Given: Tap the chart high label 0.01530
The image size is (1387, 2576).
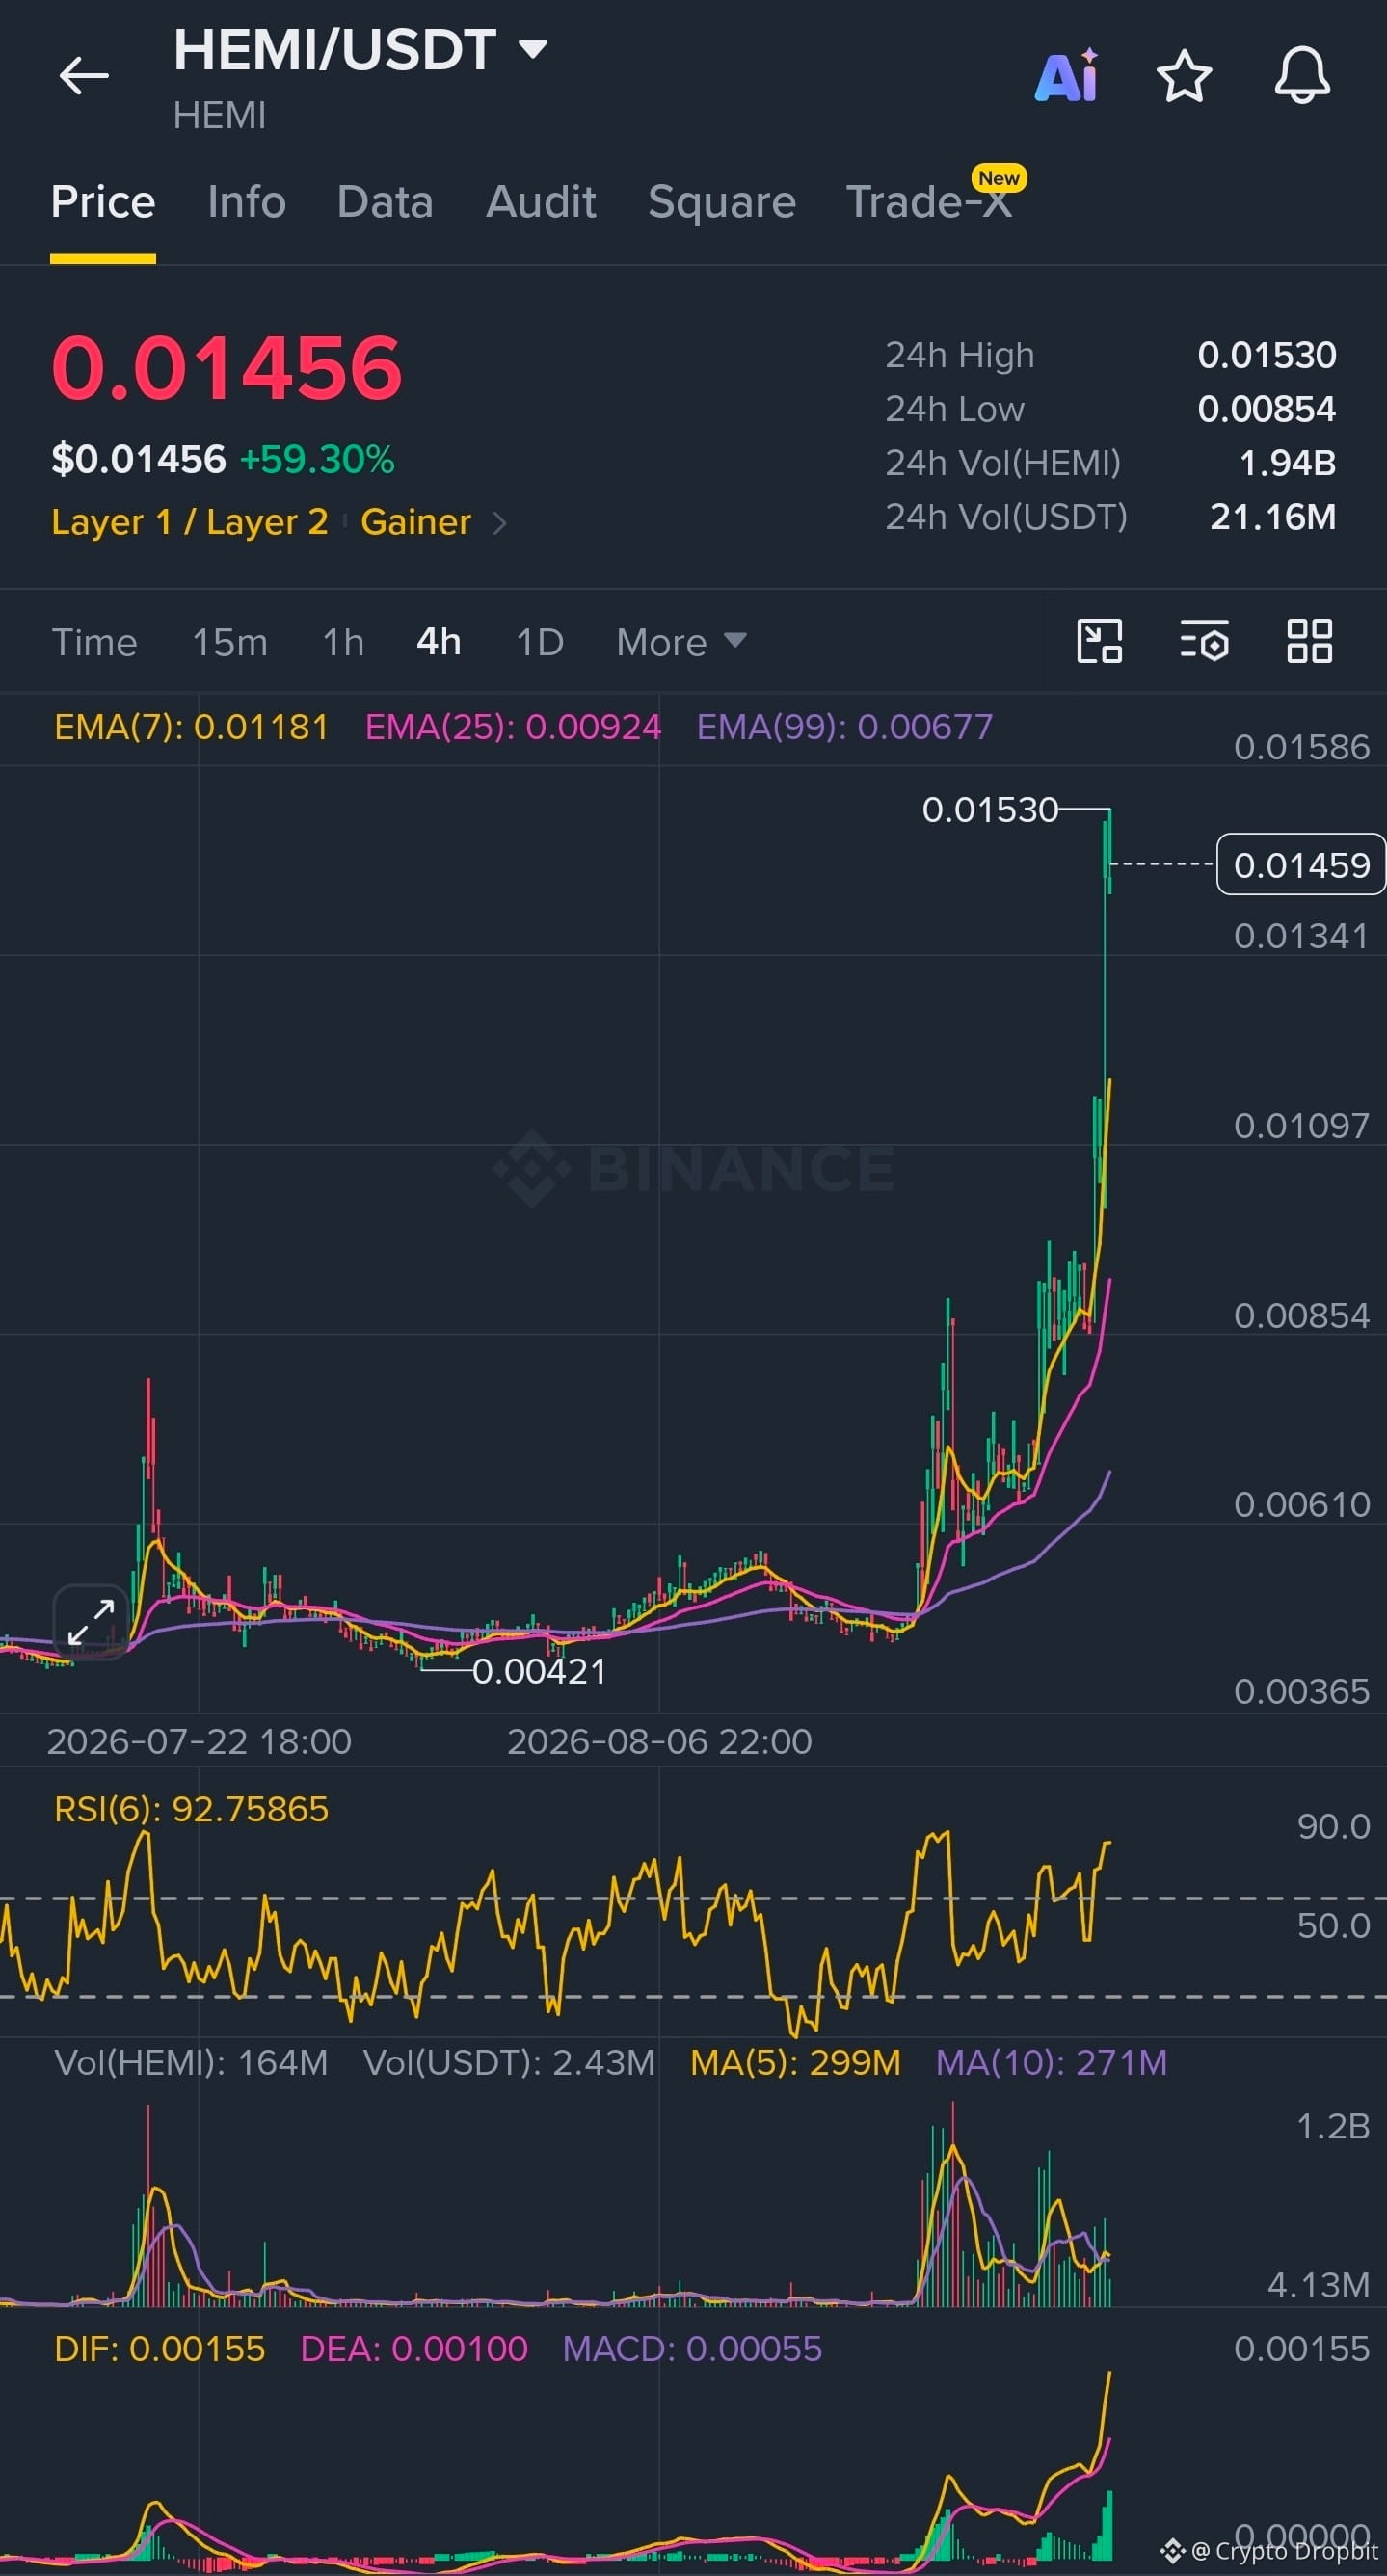Looking at the screenshot, I should (x=990, y=810).
